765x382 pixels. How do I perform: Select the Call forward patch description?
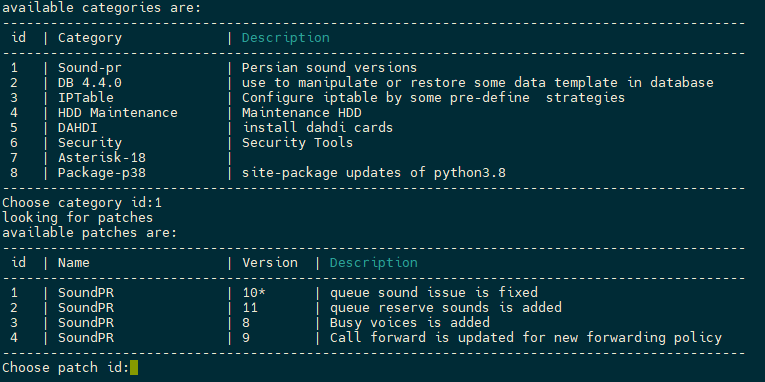click(x=526, y=338)
